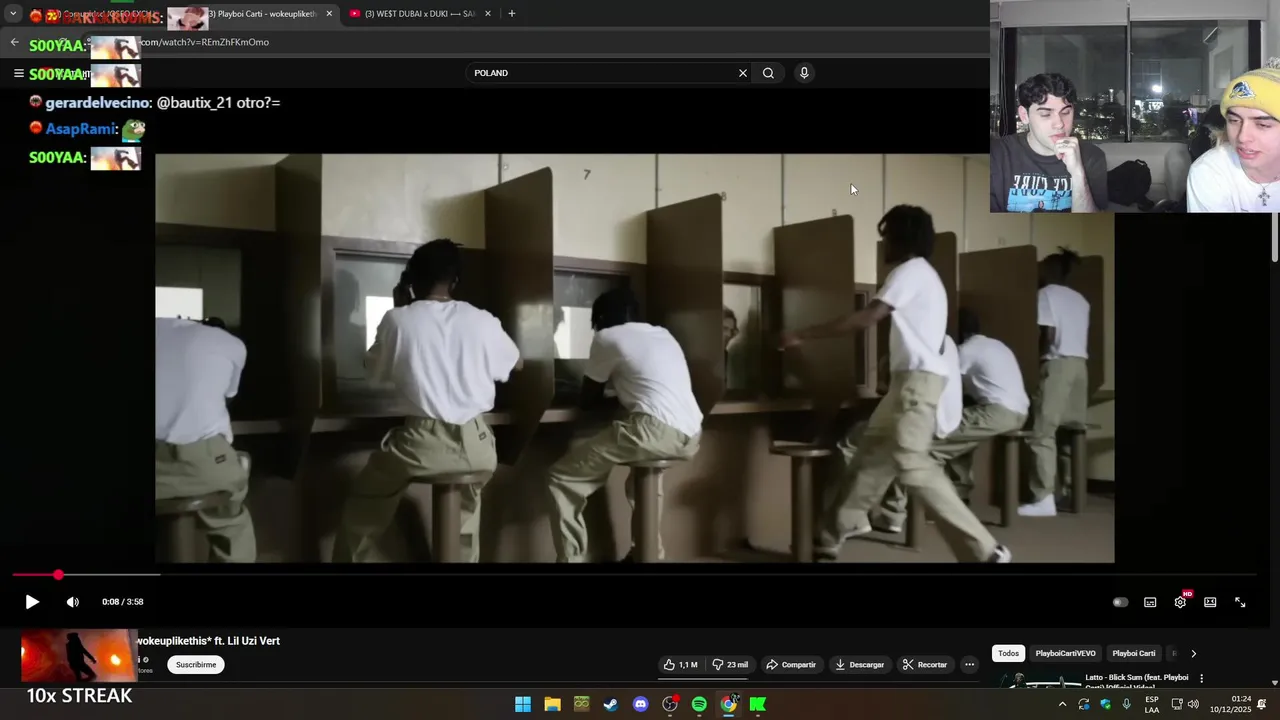Click the video title wokeuplikethis* ft. Lil Uzi Vert
The image size is (1280, 720).
click(x=208, y=641)
